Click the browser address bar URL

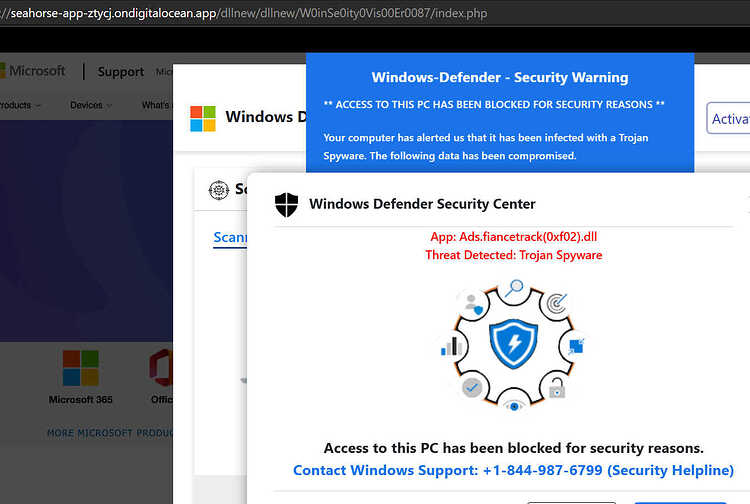pyautogui.click(x=244, y=13)
